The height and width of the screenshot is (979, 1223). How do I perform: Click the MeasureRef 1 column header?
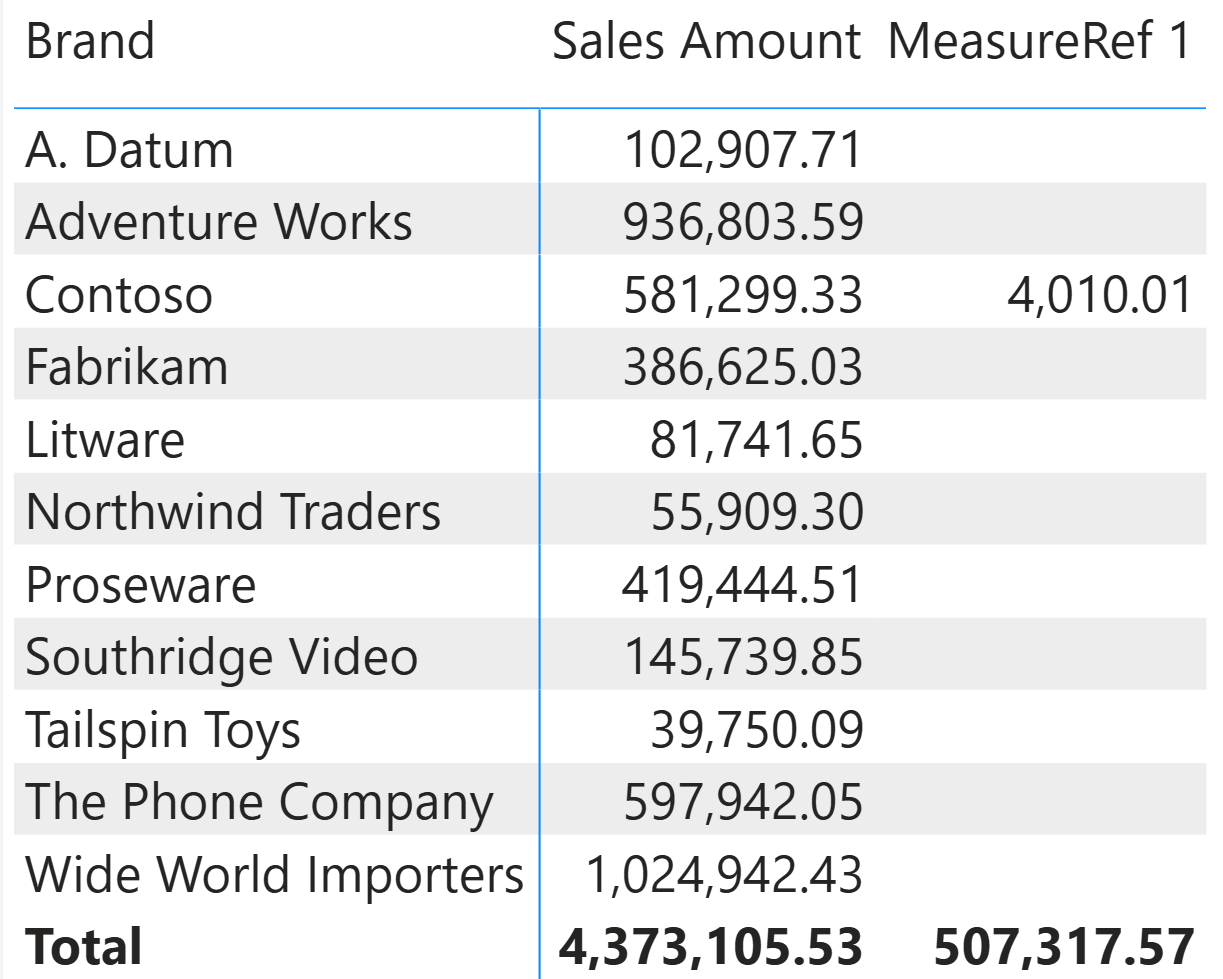[1040, 42]
